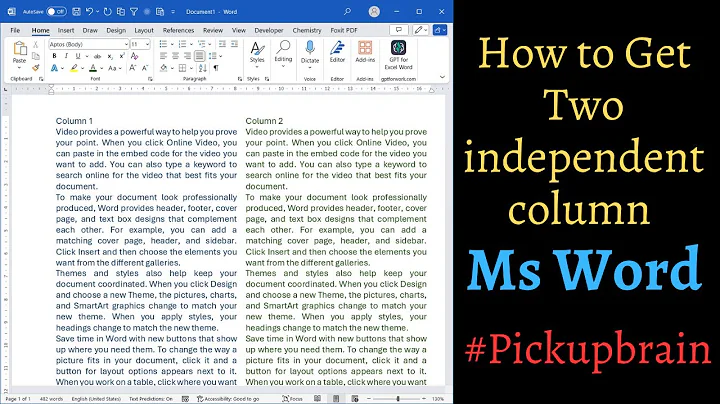Click the font color swatch button

(x=93, y=68)
